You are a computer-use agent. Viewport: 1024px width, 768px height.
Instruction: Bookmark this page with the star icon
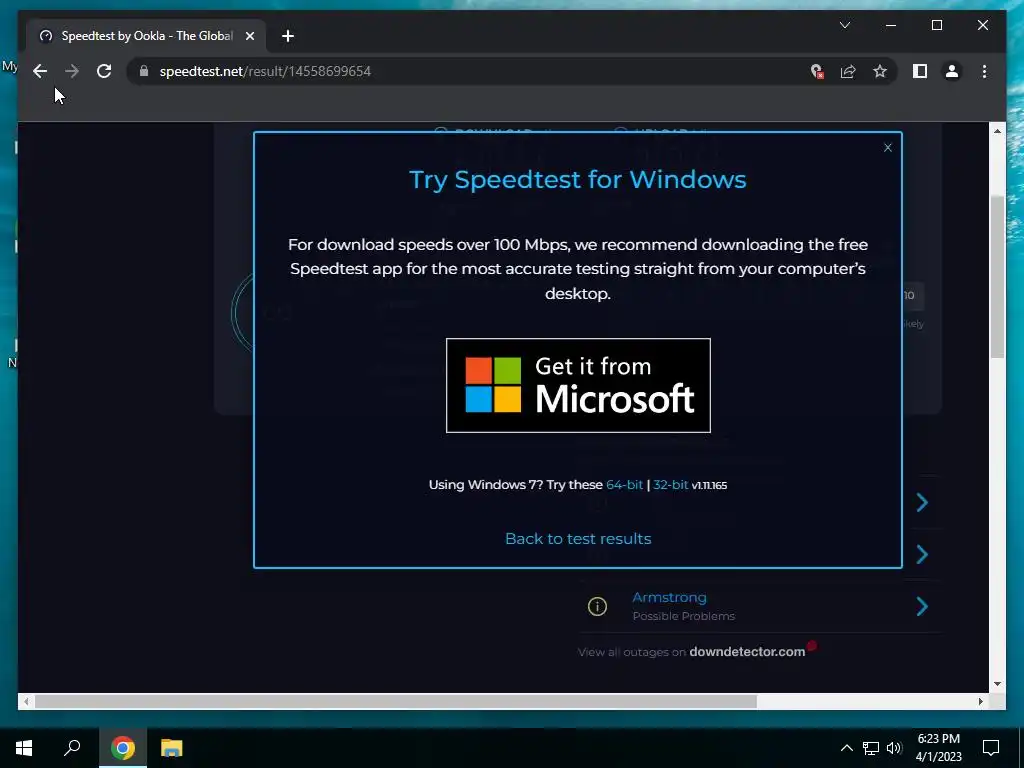point(880,71)
